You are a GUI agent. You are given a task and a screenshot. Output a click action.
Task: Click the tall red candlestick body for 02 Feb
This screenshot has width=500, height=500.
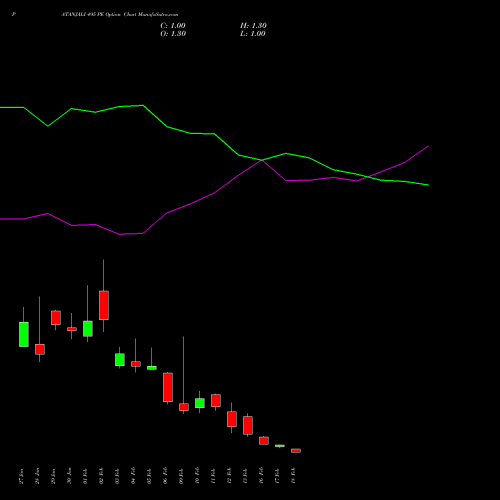point(104,305)
